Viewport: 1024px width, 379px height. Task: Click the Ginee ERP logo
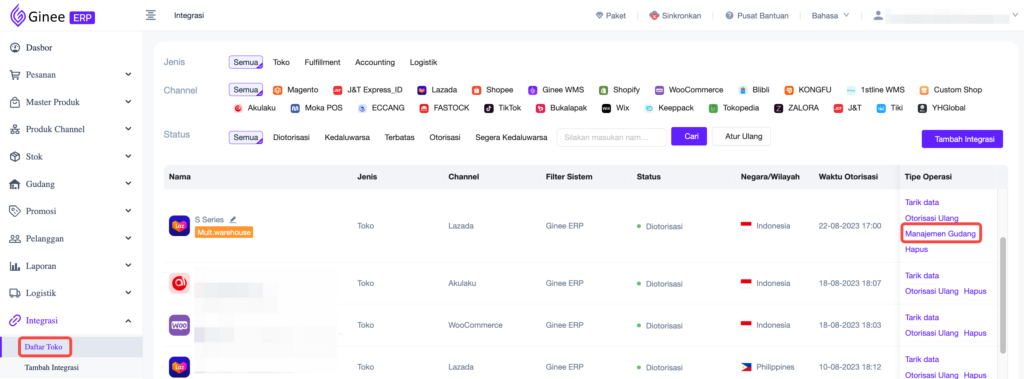52,16
